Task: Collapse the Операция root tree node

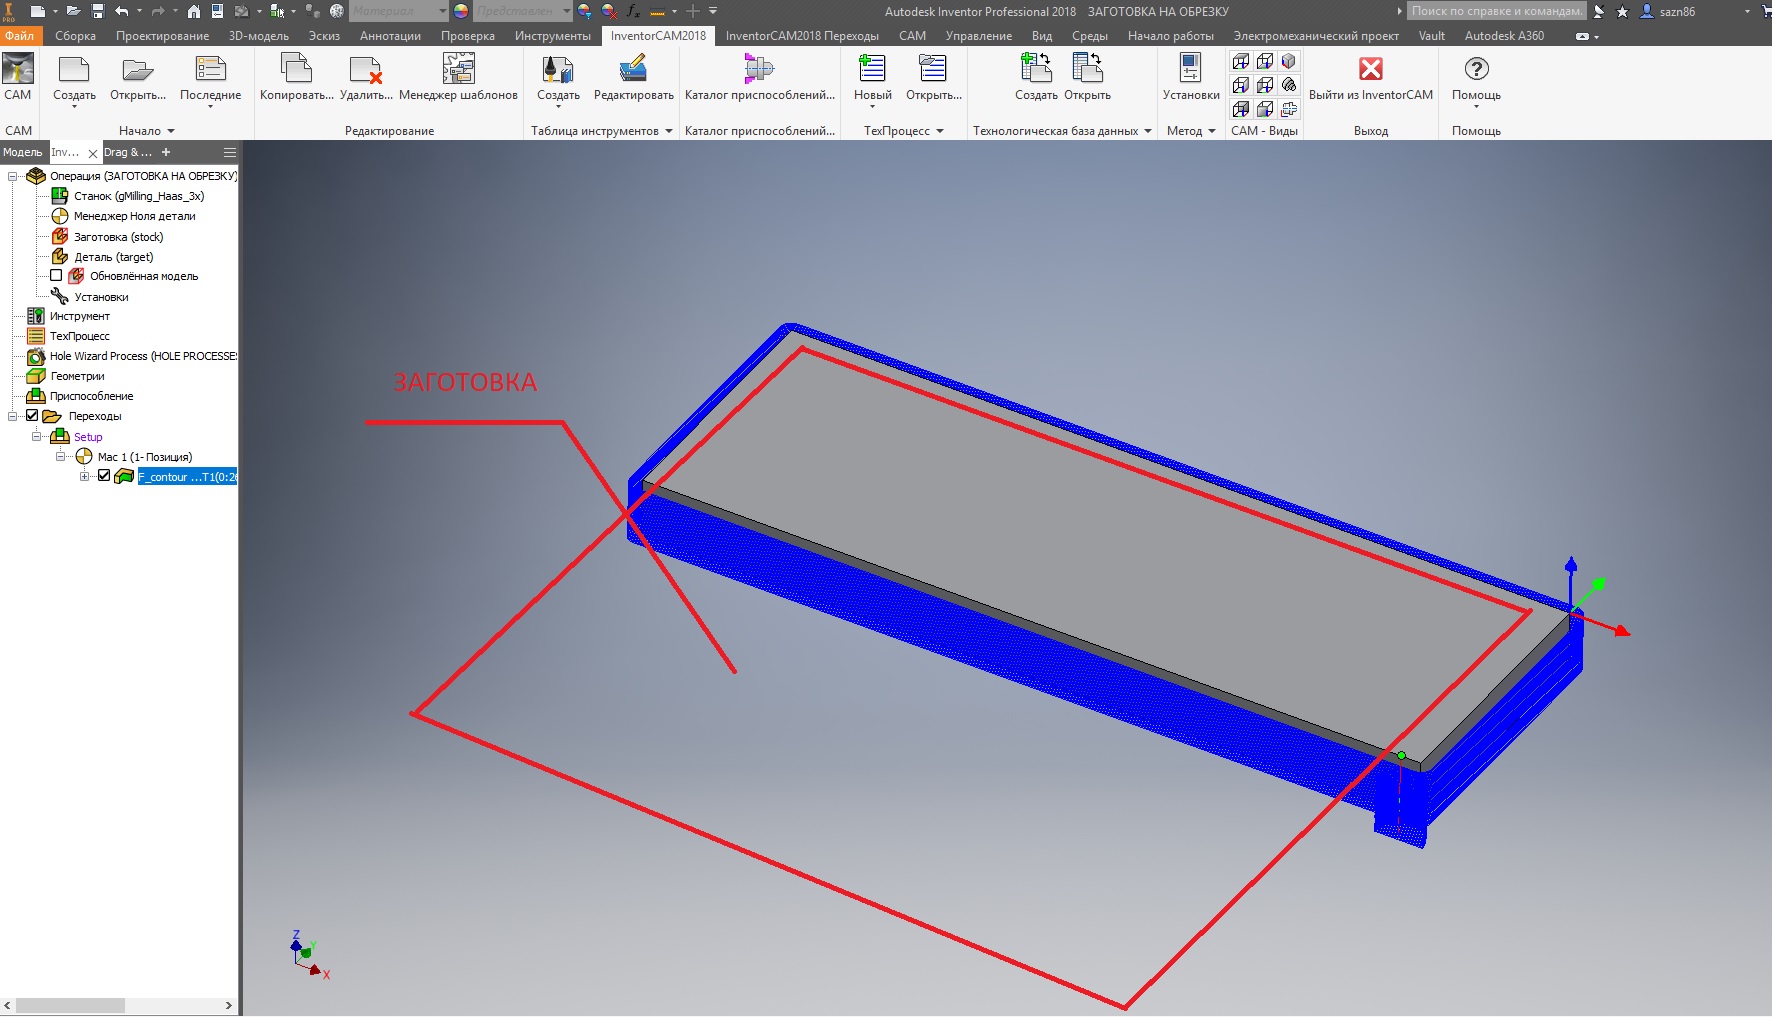Action: point(13,176)
